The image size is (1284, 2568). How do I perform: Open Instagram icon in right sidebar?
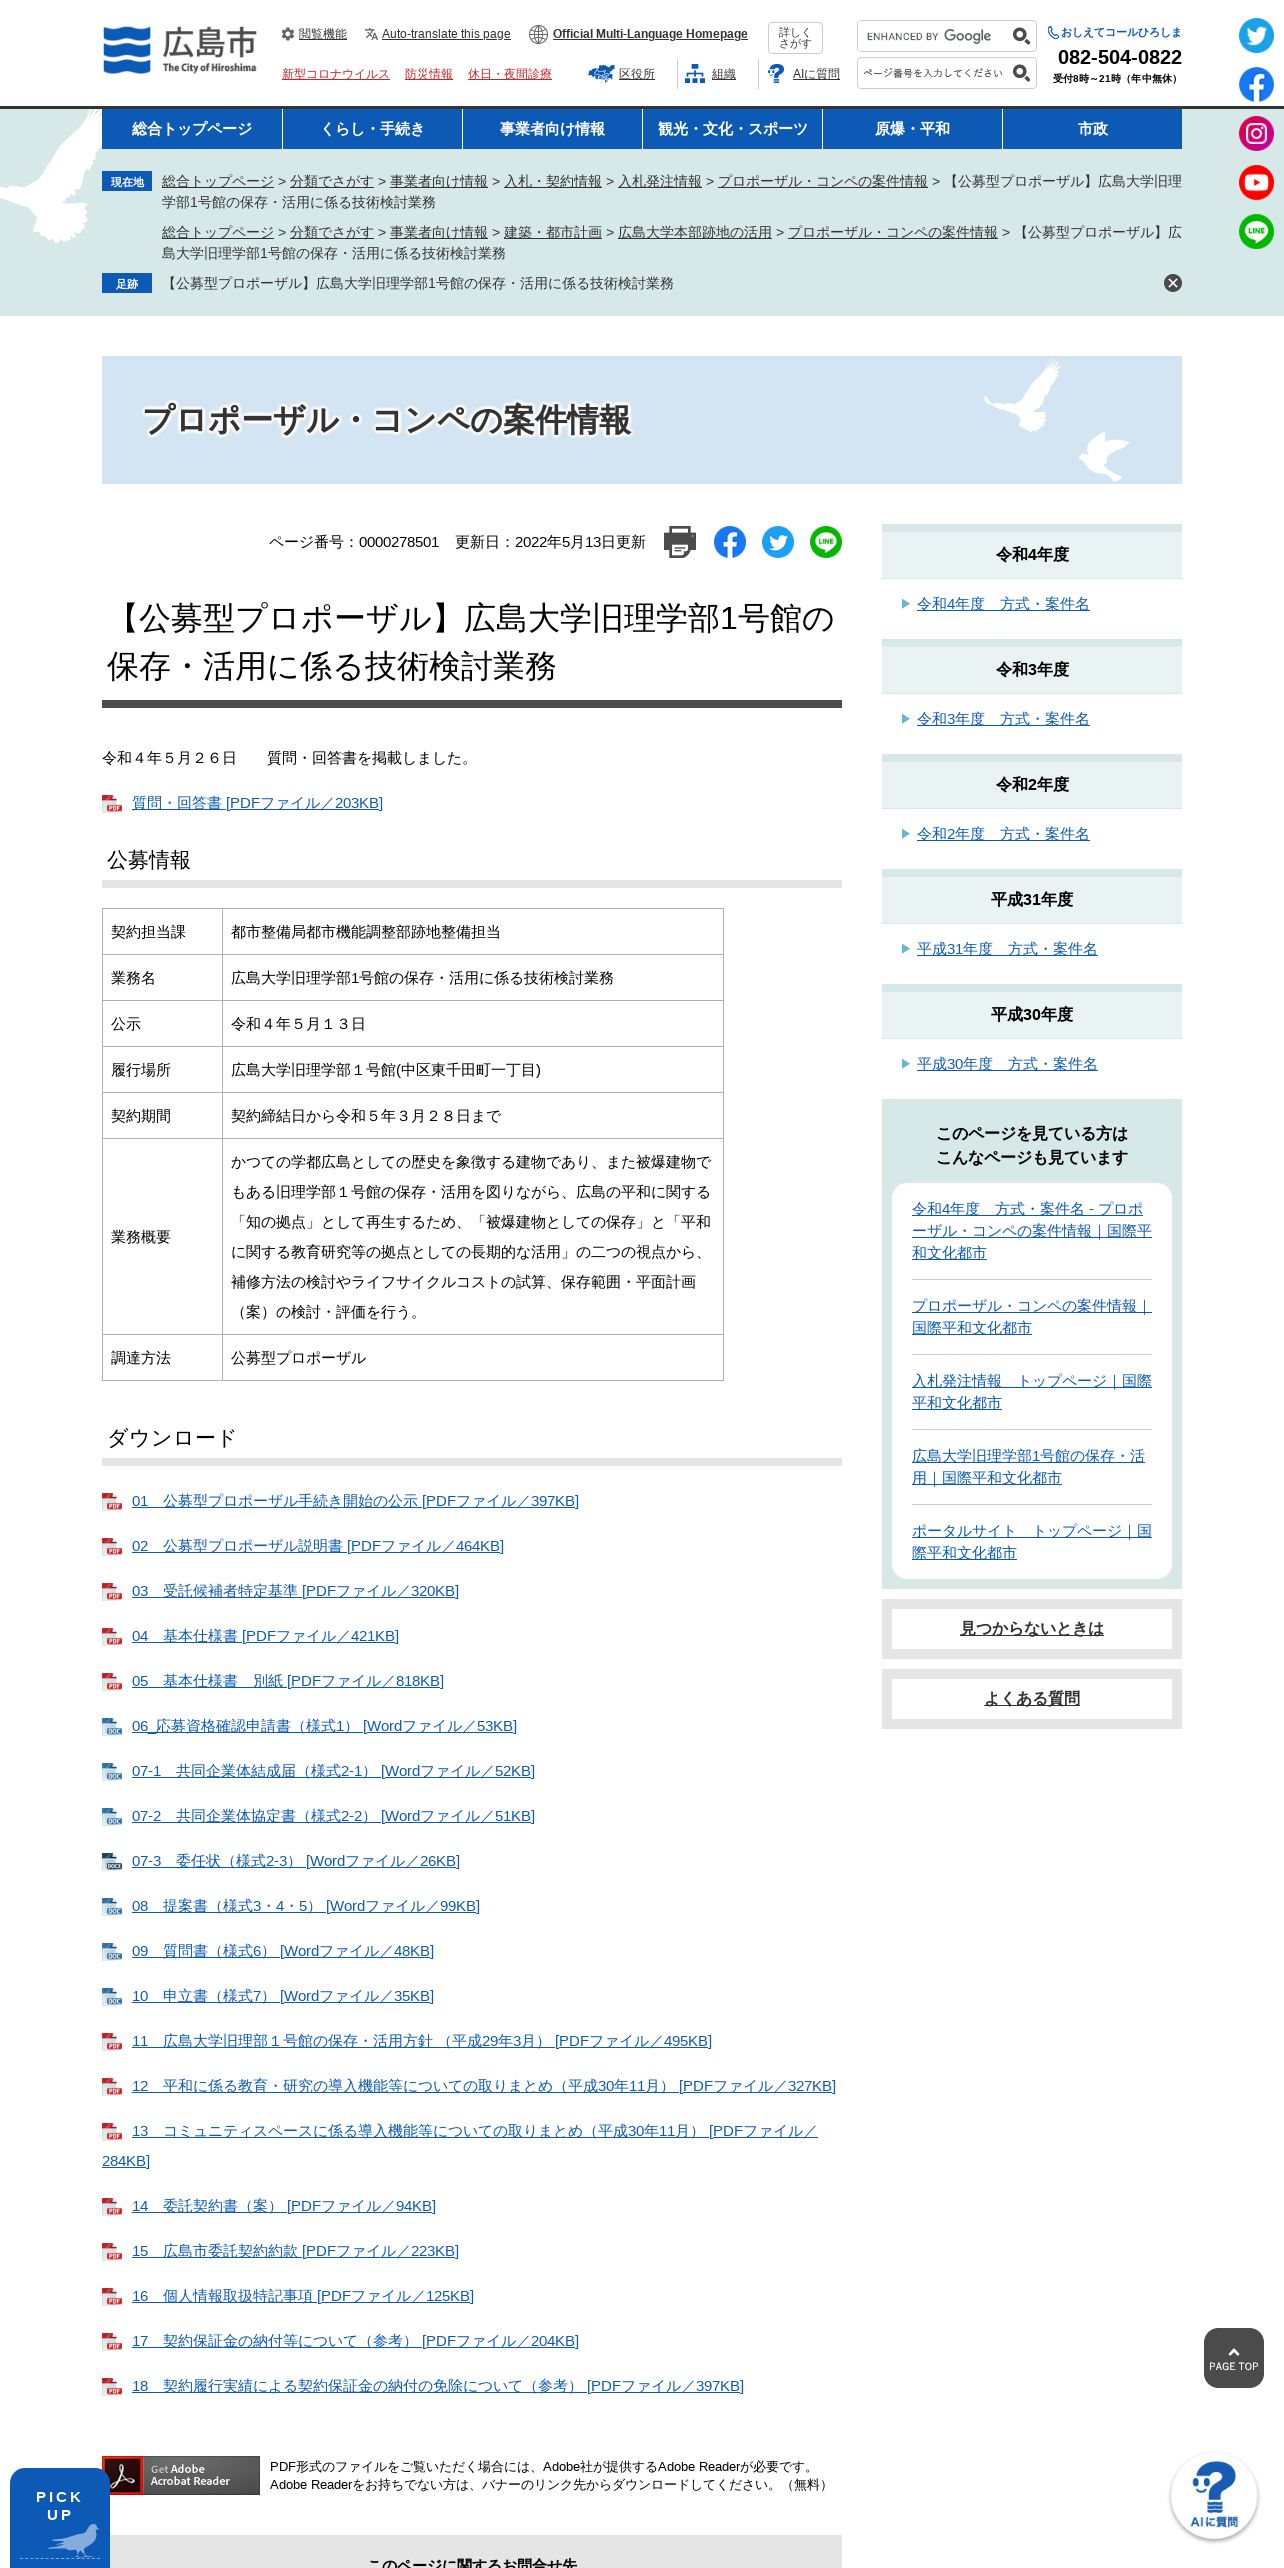pos(1256,133)
